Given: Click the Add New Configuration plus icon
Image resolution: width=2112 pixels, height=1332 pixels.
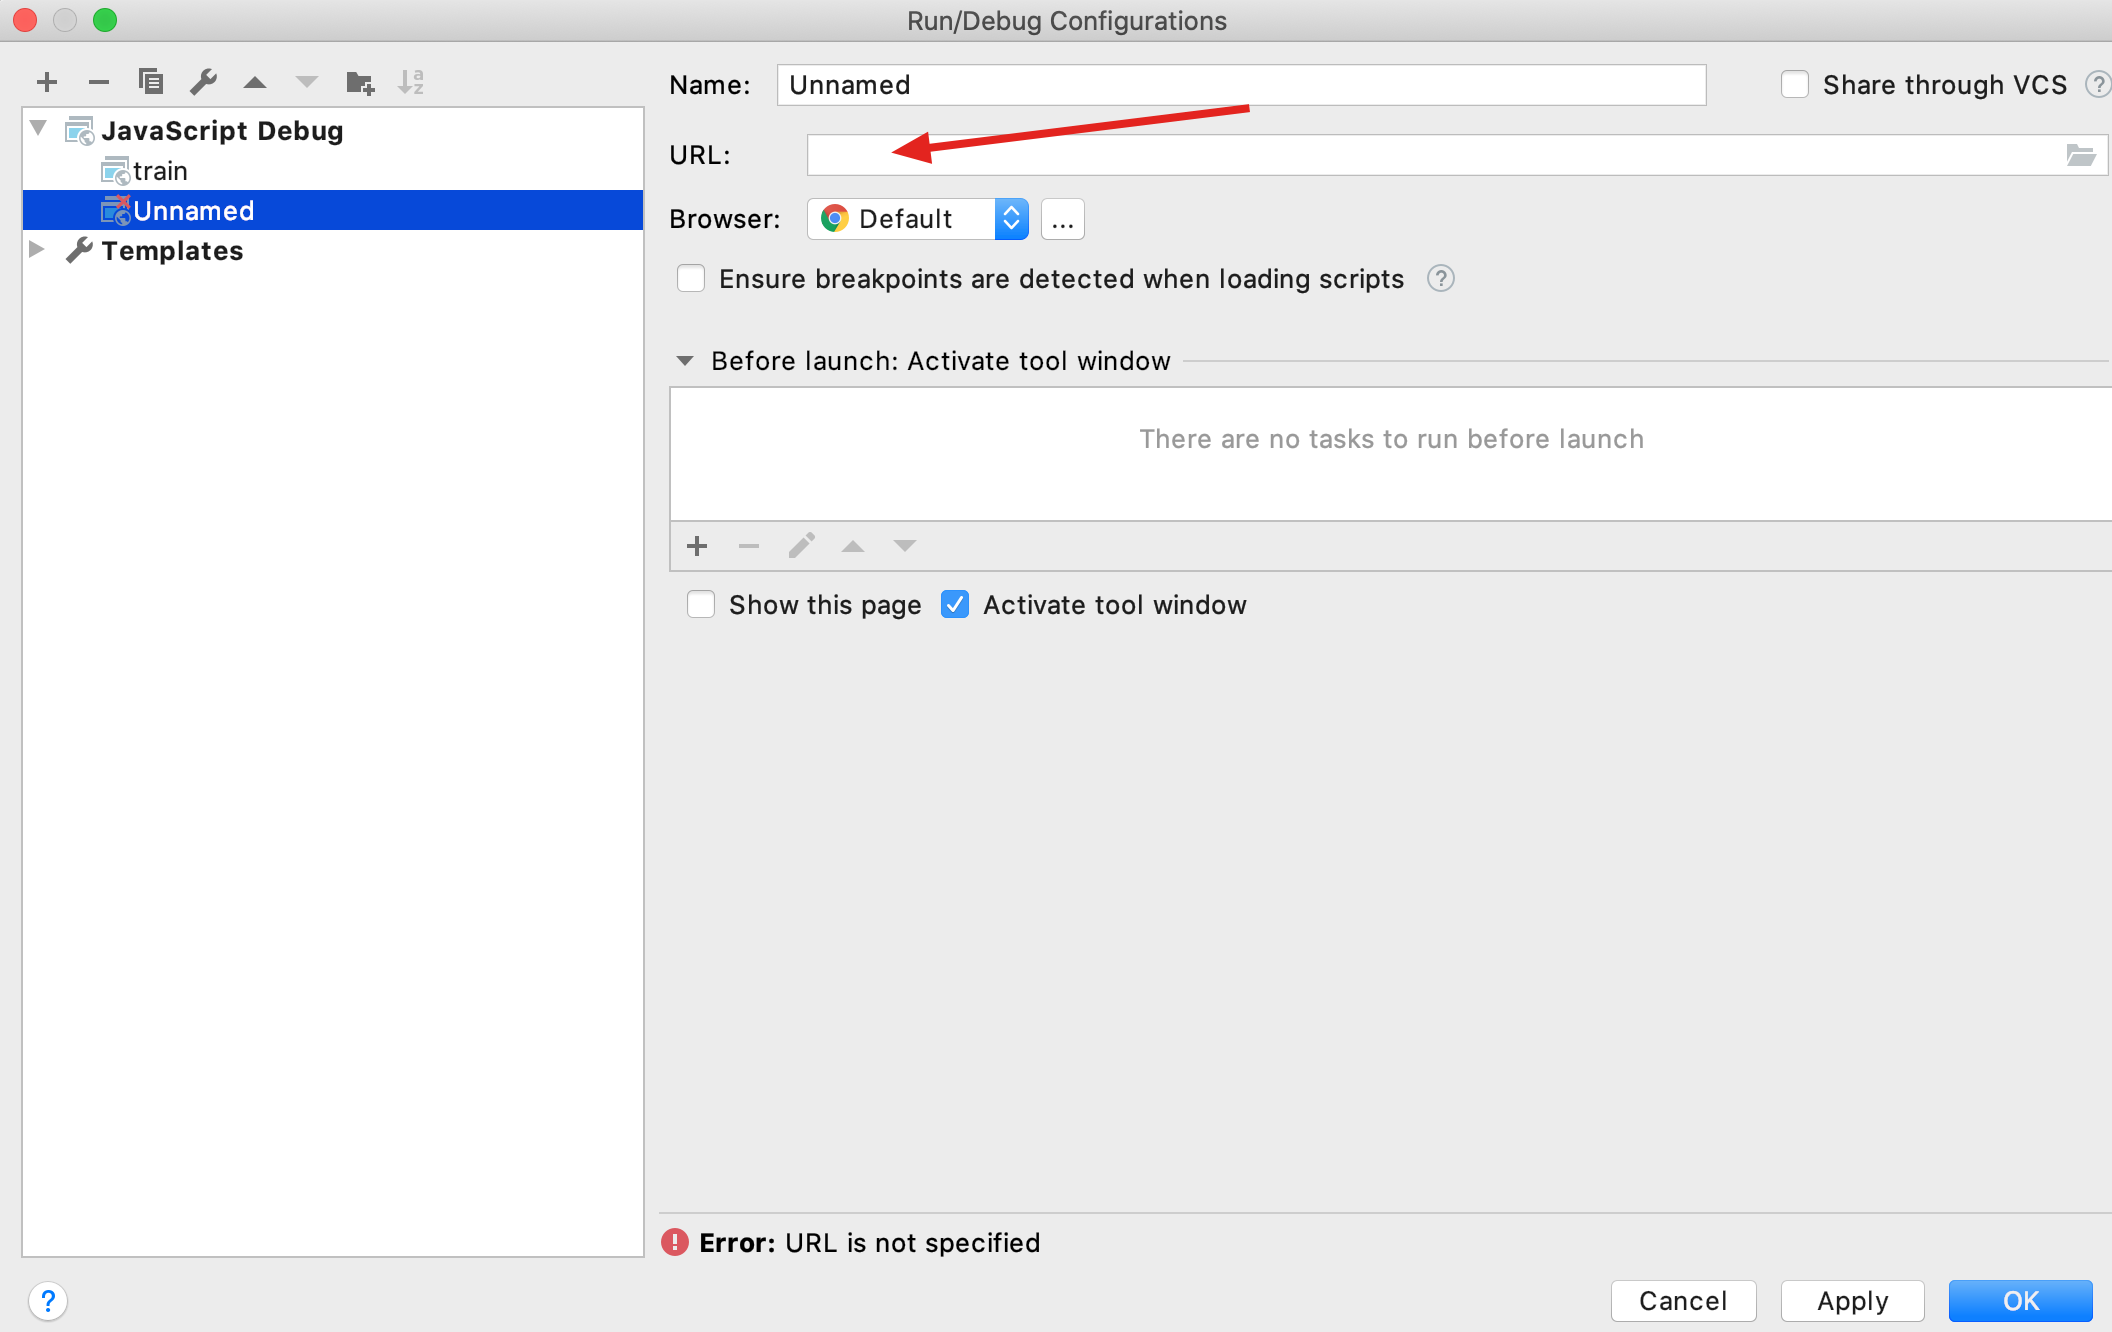Looking at the screenshot, I should click(x=46, y=82).
